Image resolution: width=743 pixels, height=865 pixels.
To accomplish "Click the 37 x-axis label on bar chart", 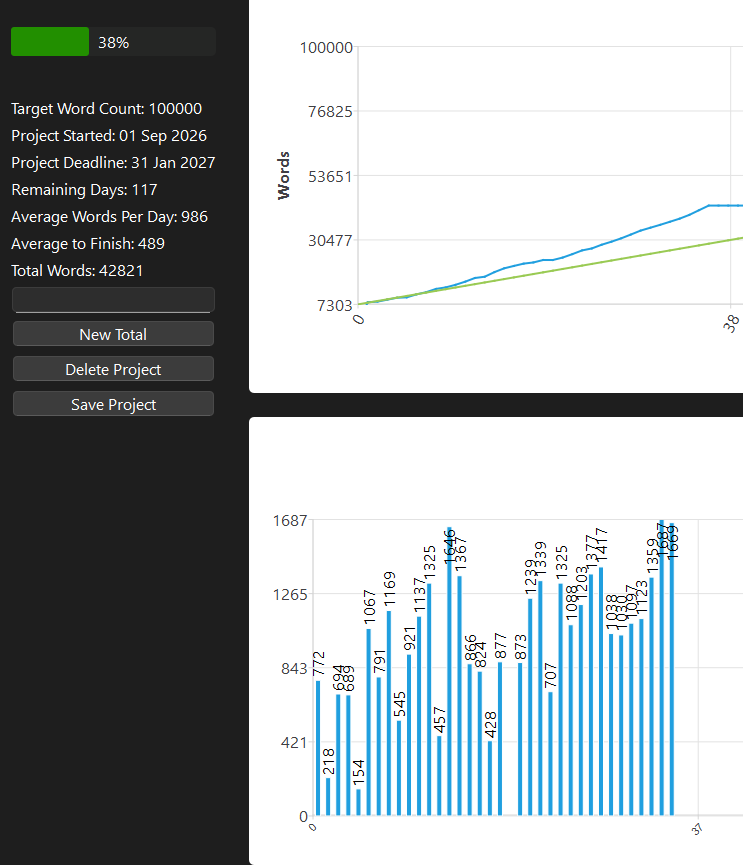I will point(697,829).
